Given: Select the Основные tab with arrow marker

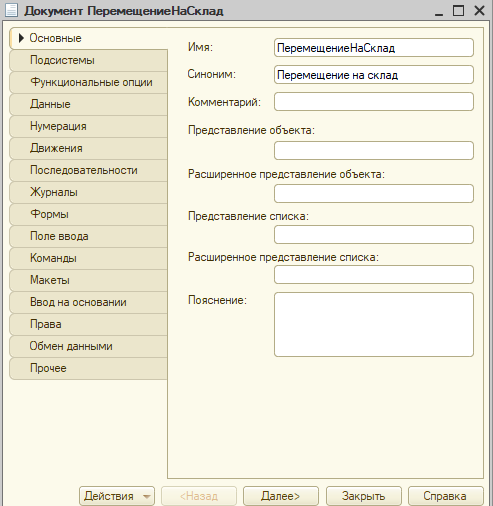Looking at the screenshot, I should 89,38.
